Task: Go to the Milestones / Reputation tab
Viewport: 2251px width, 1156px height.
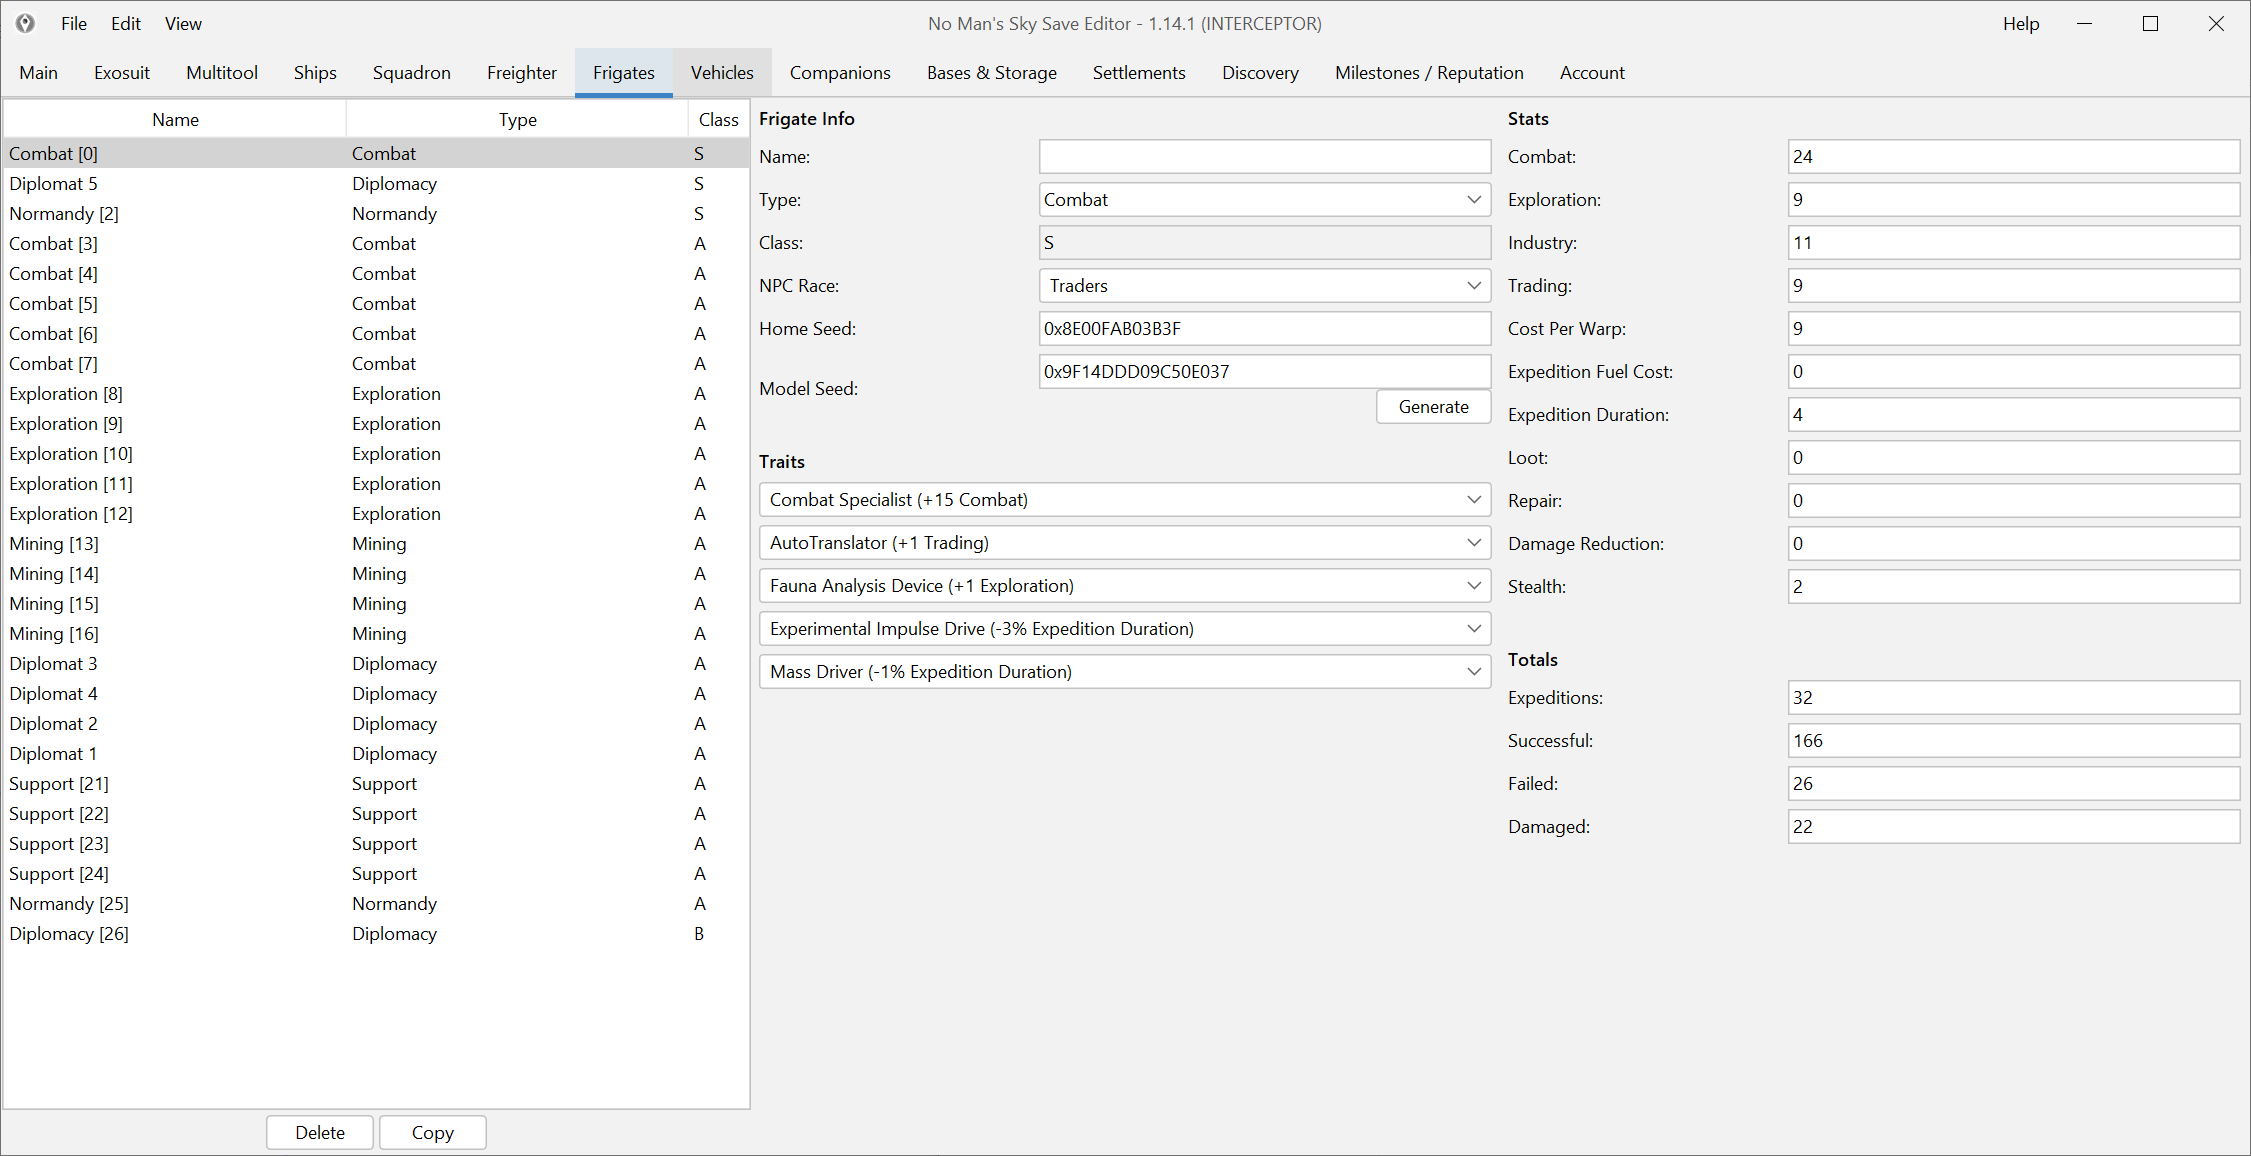Action: pyautogui.click(x=1428, y=73)
